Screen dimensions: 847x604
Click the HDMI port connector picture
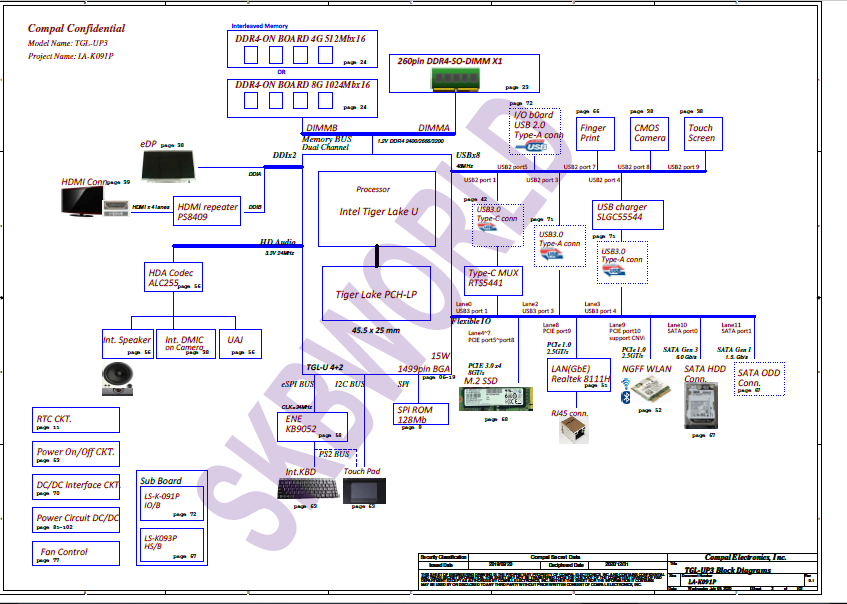pos(116,208)
